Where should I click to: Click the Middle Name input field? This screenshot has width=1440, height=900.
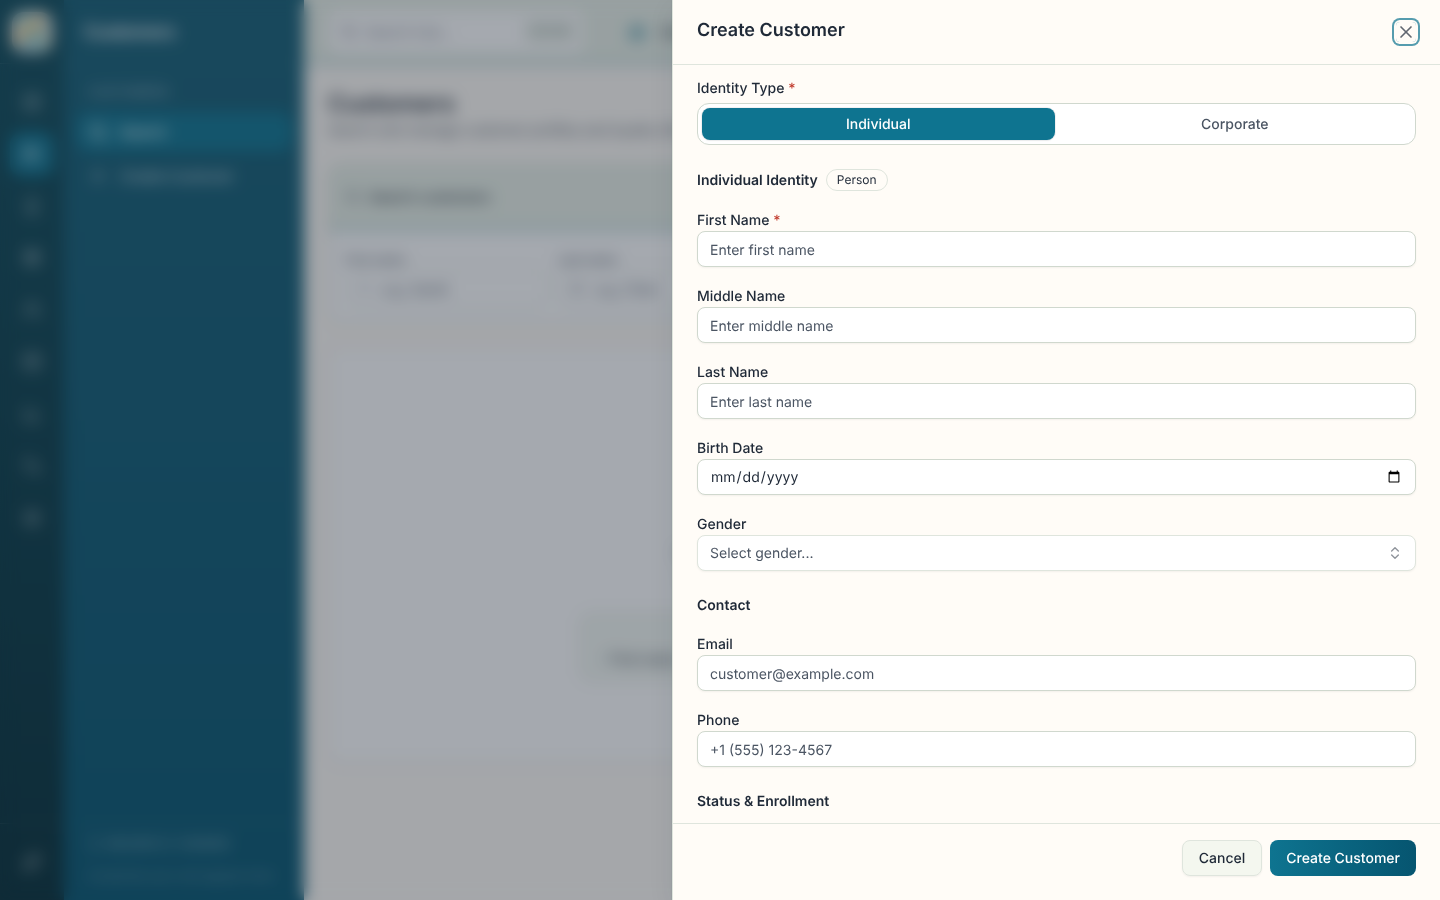1056,326
